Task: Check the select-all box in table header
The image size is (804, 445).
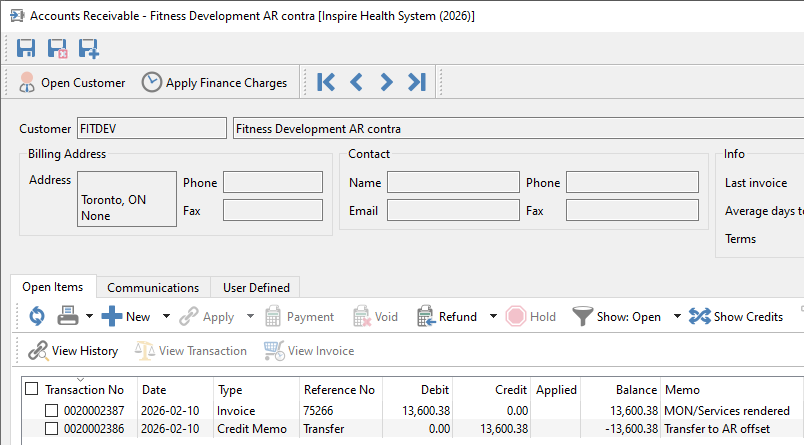Action: (32, 389)
